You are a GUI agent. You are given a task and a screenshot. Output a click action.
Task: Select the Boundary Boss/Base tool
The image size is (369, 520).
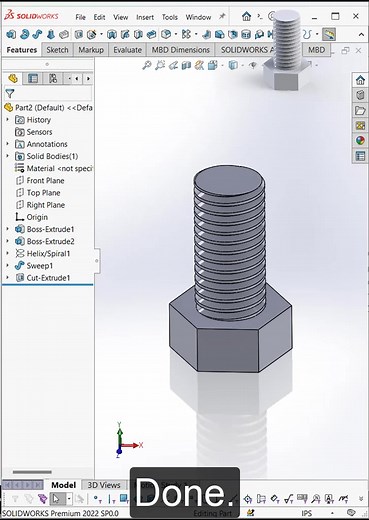(64, 34)
